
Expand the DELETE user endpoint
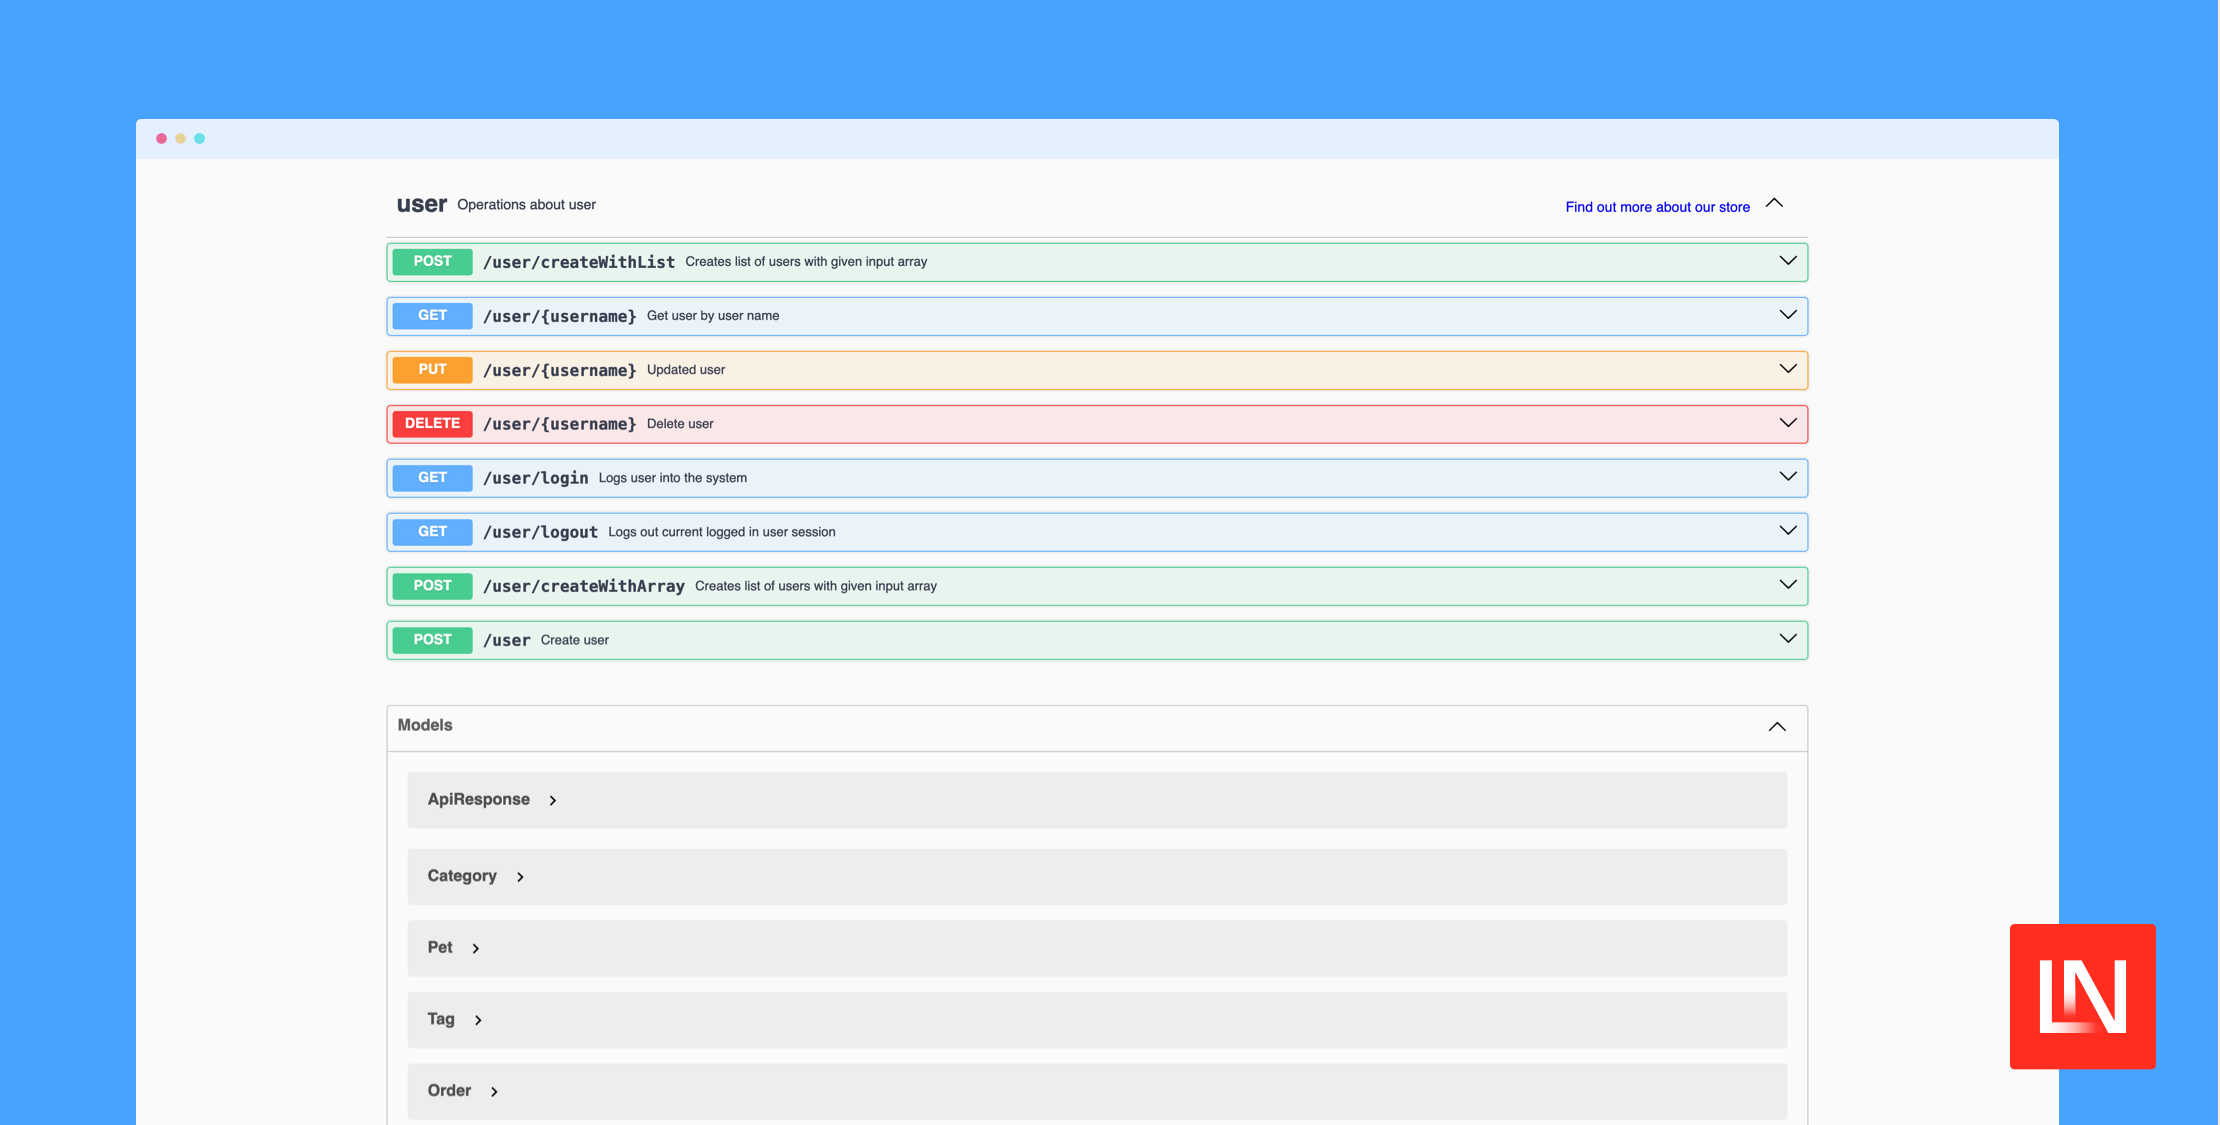click(1787, 422)
